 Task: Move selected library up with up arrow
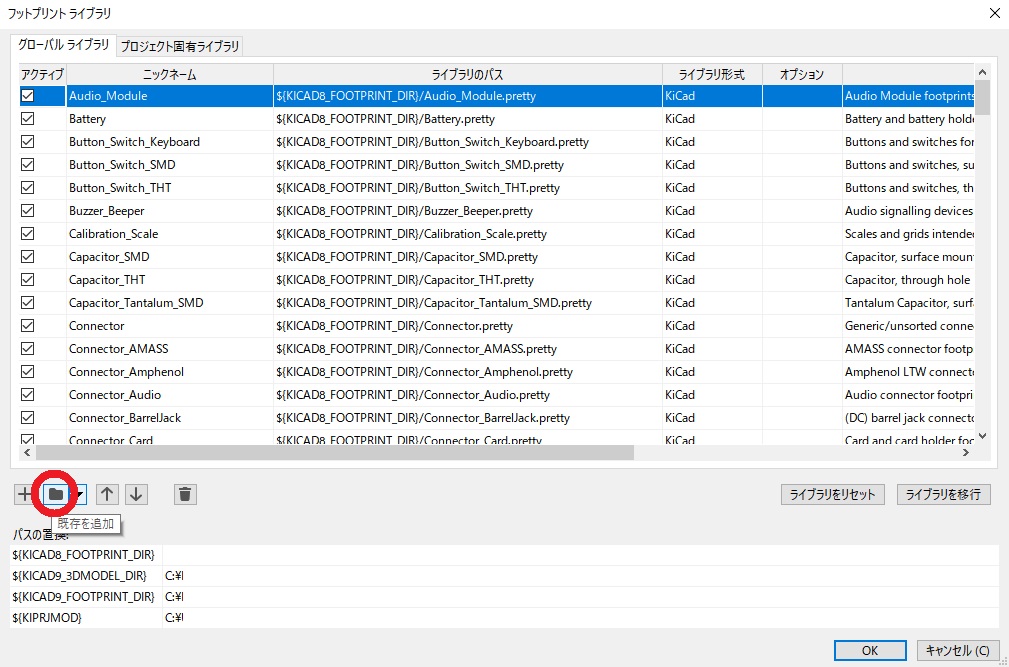click(107, 494)
